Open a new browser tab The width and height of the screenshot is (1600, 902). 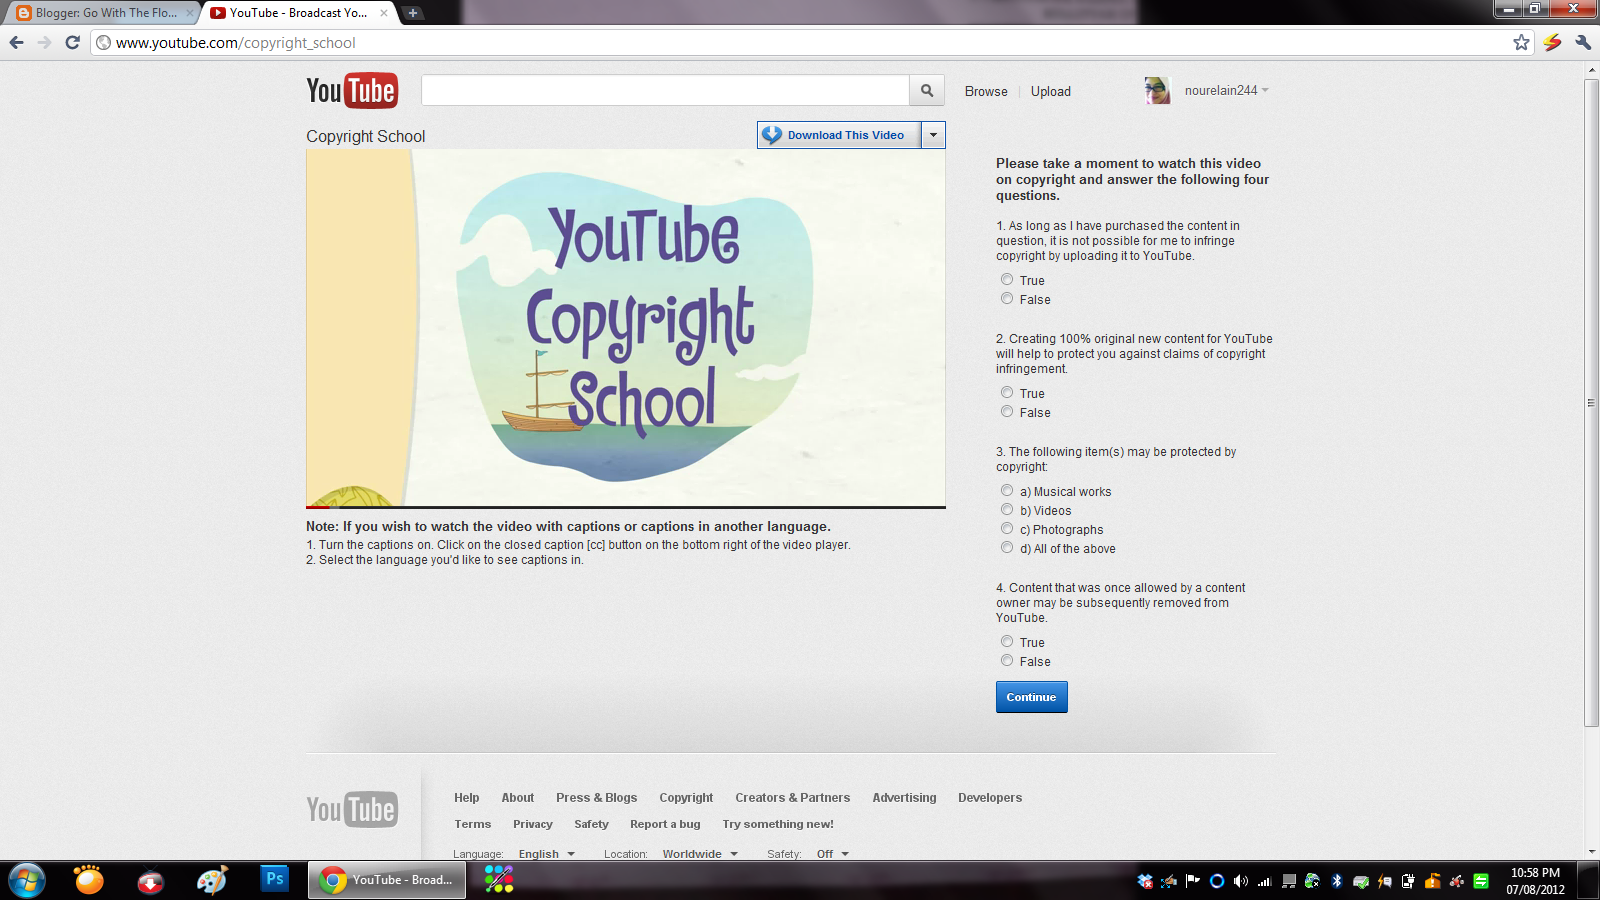413,13
